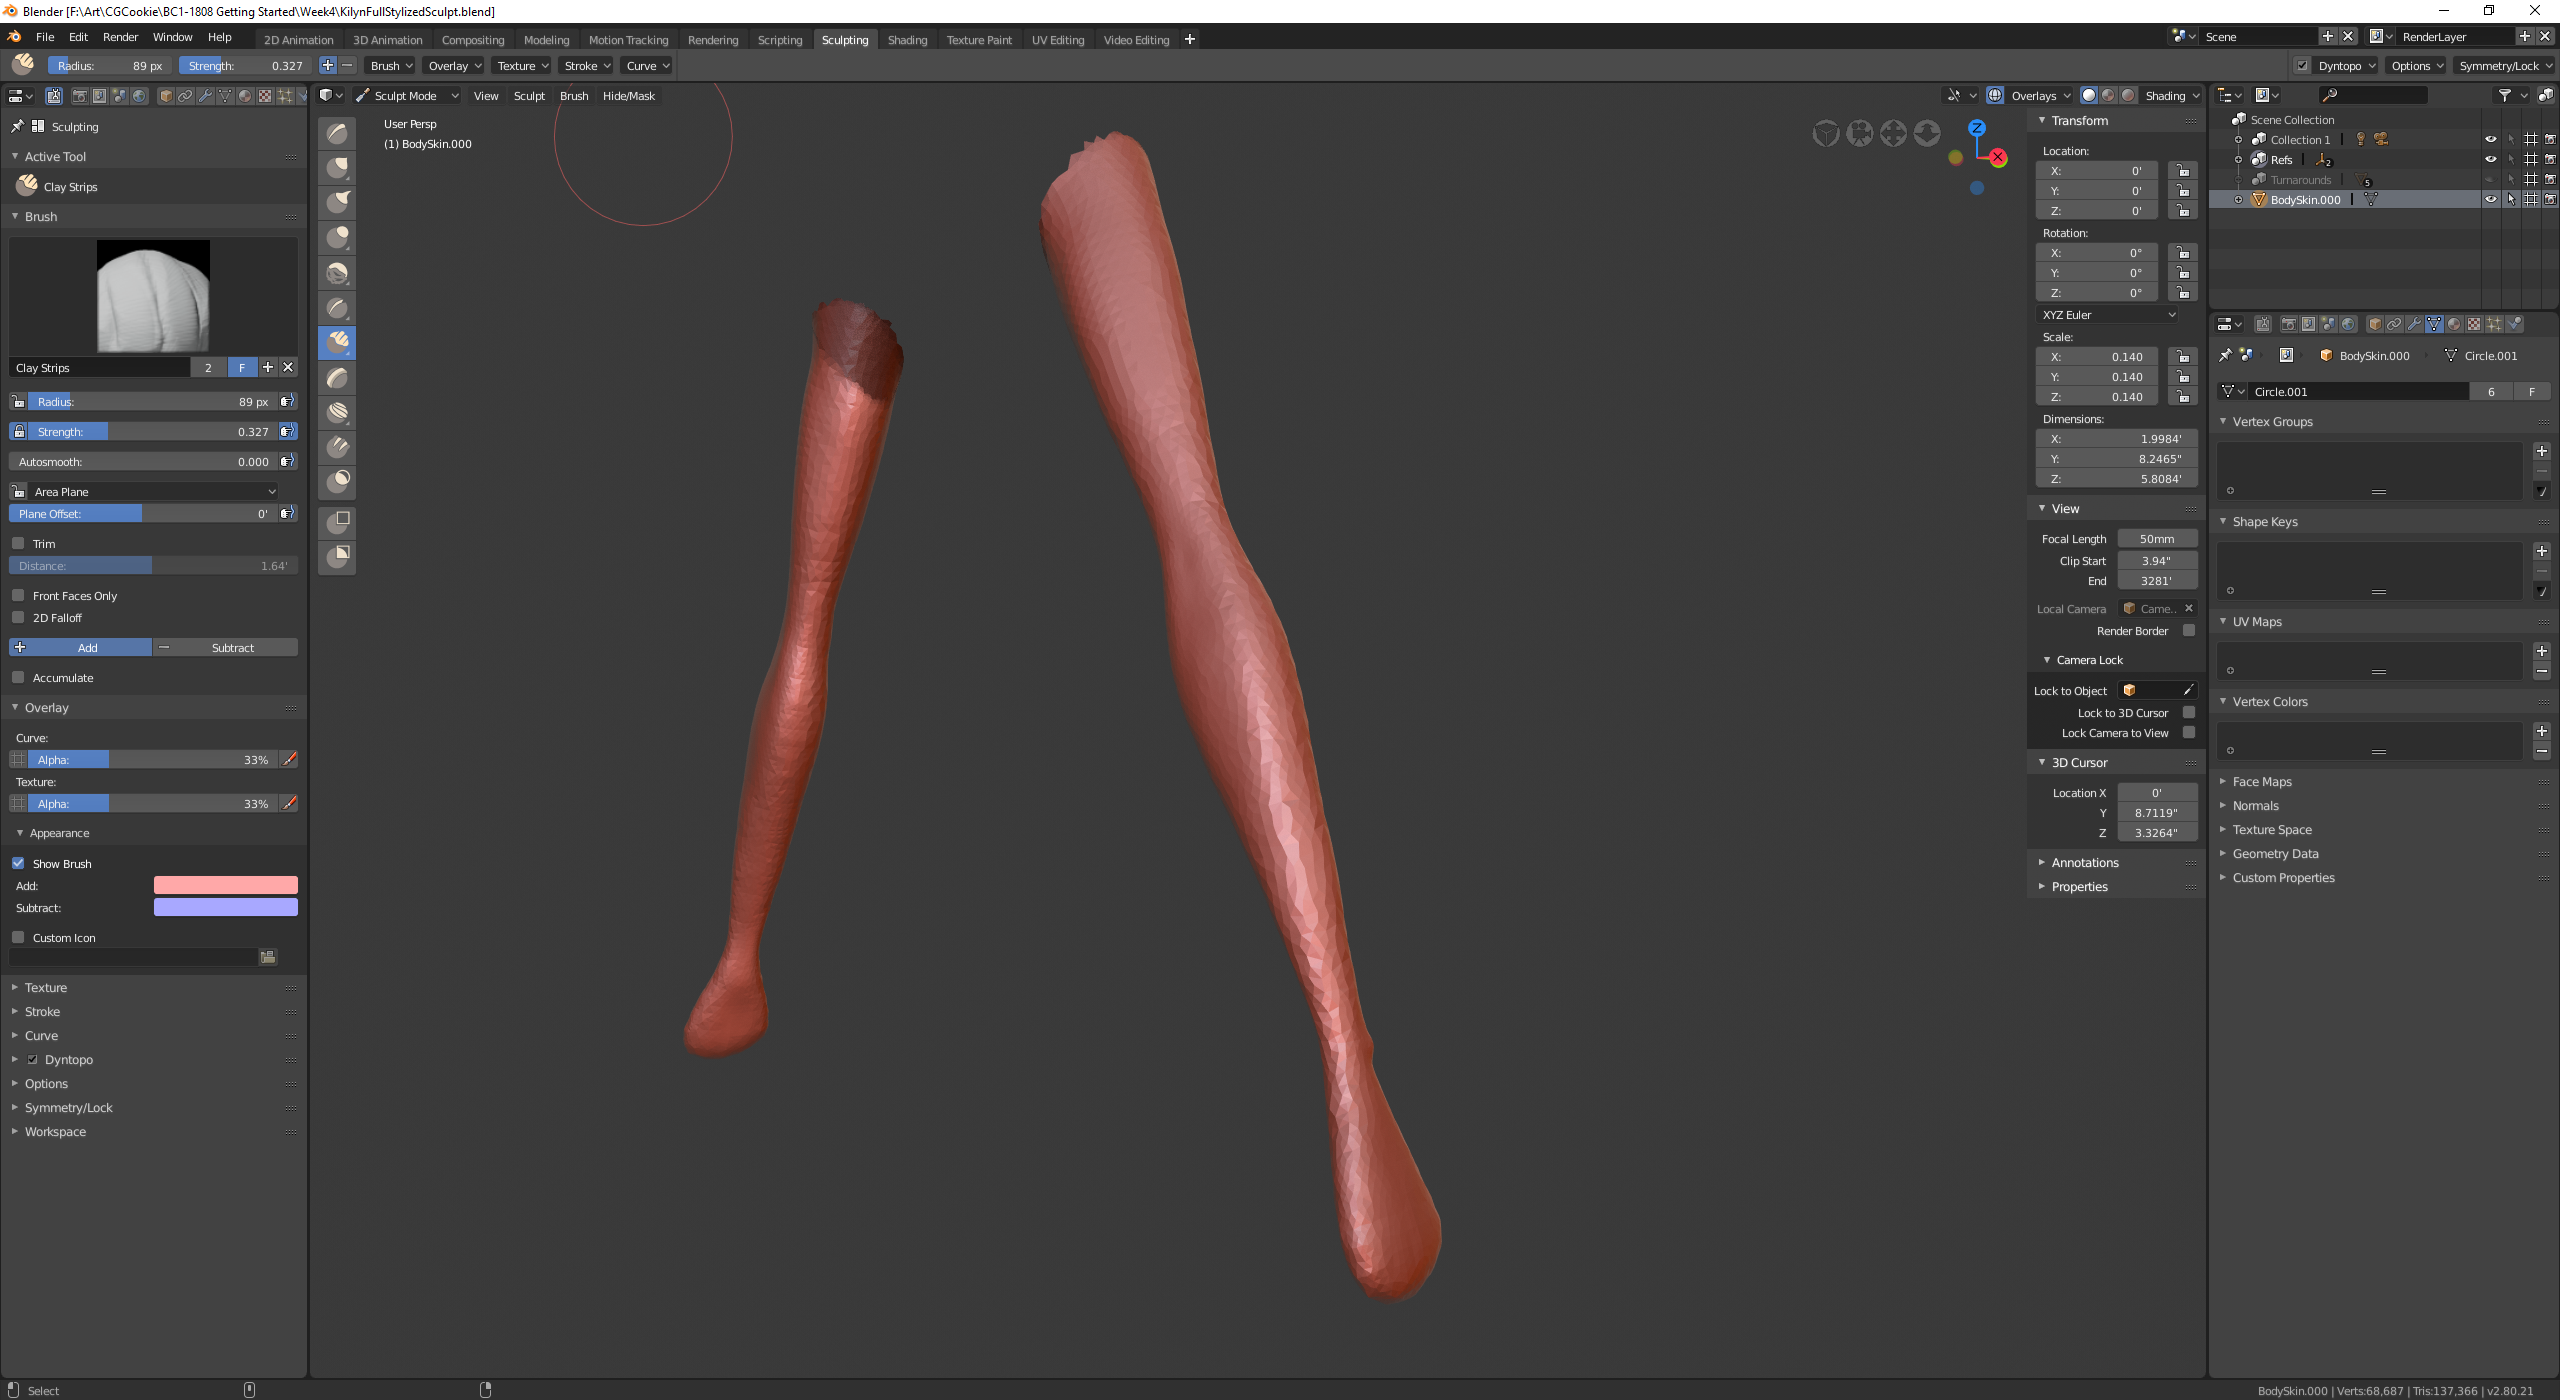This screenshot has height=1400, width=2560.
Task: Select the Draw sculpt brush tool
Action: pos(338,133)
